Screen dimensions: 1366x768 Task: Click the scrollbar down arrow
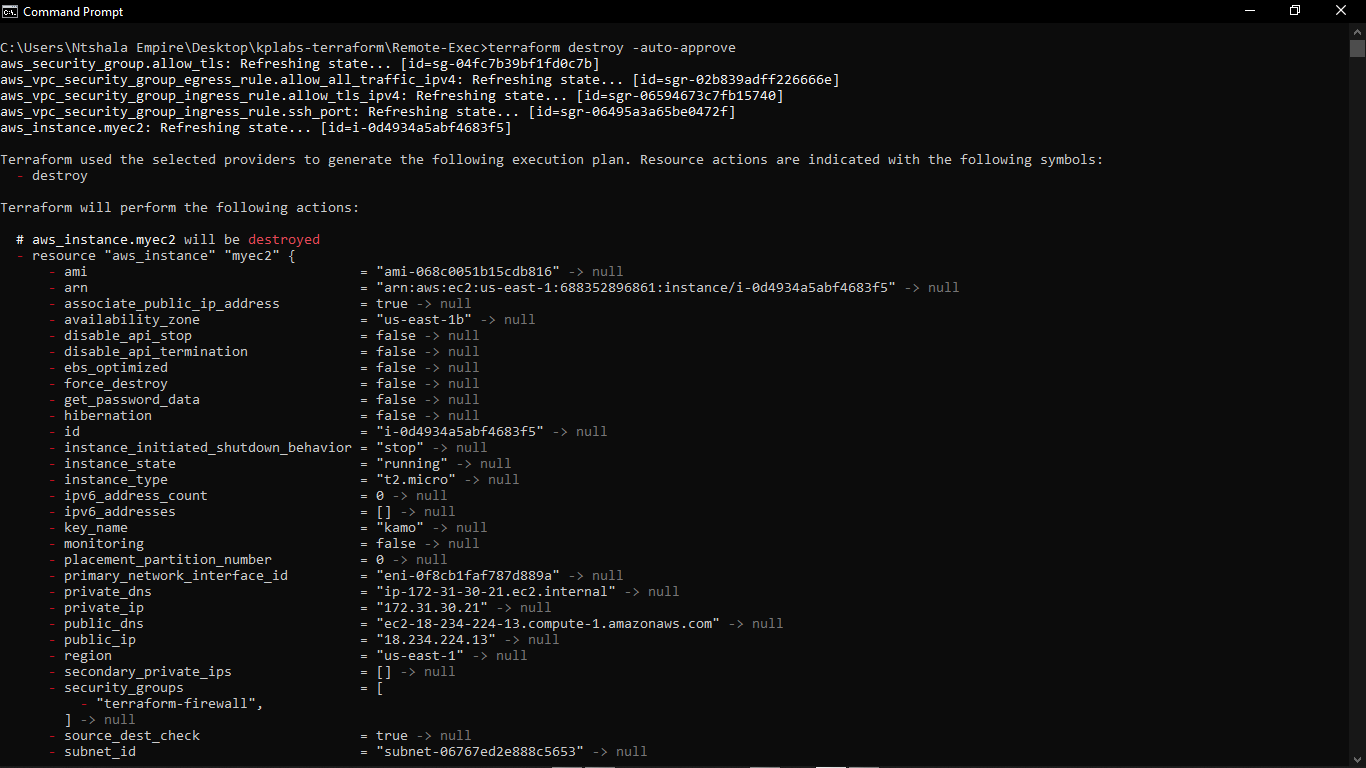click(x=1357, y=758)
